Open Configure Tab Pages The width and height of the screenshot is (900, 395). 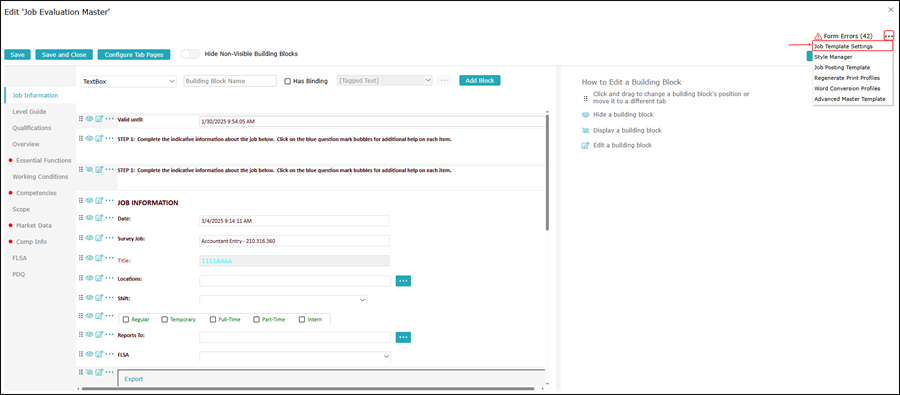(134, 55)
